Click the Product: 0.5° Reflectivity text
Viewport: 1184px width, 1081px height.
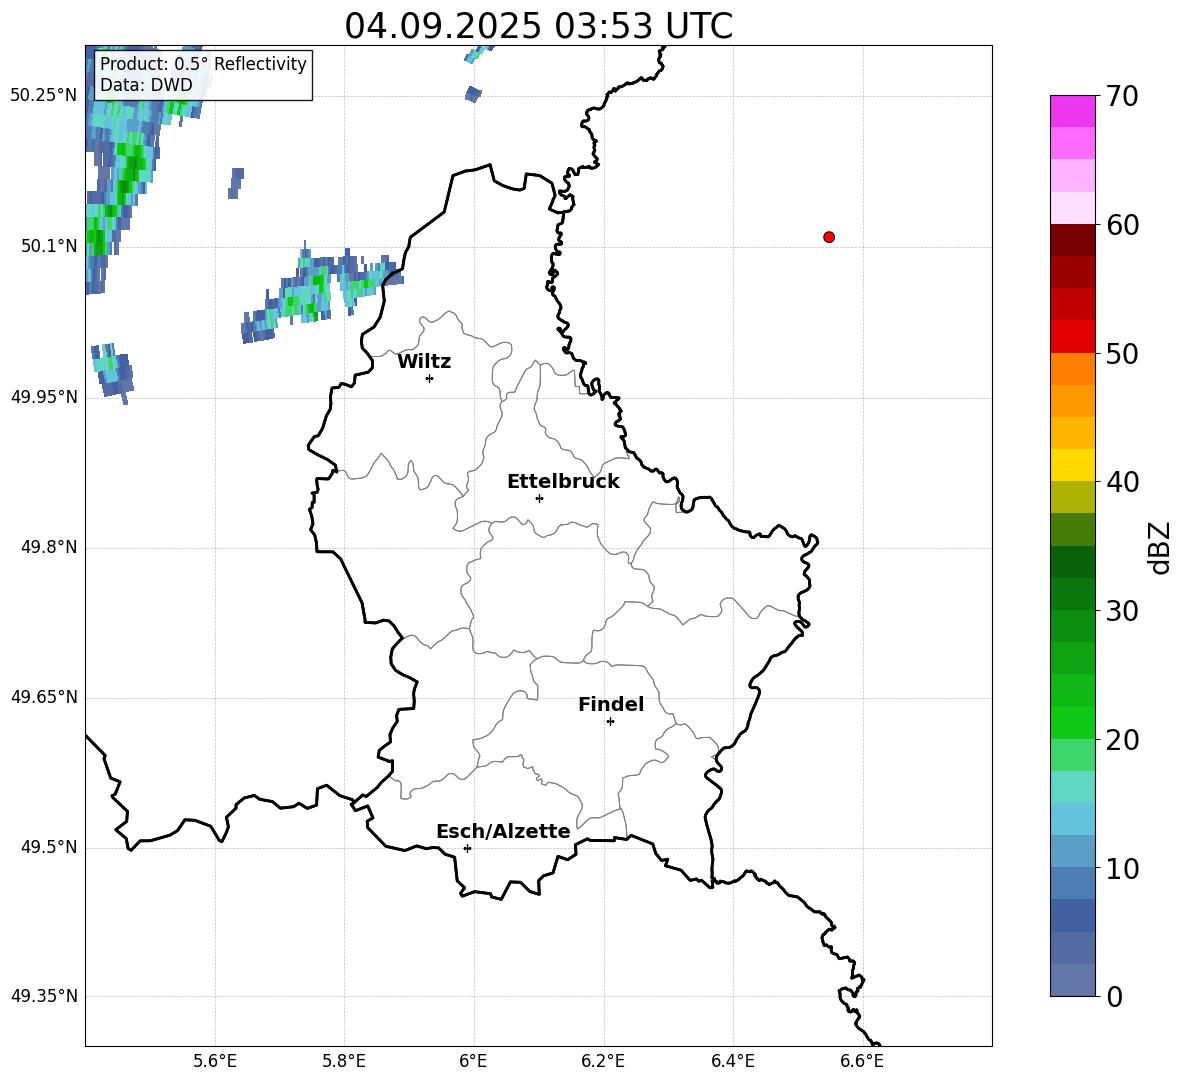(203, 63)
